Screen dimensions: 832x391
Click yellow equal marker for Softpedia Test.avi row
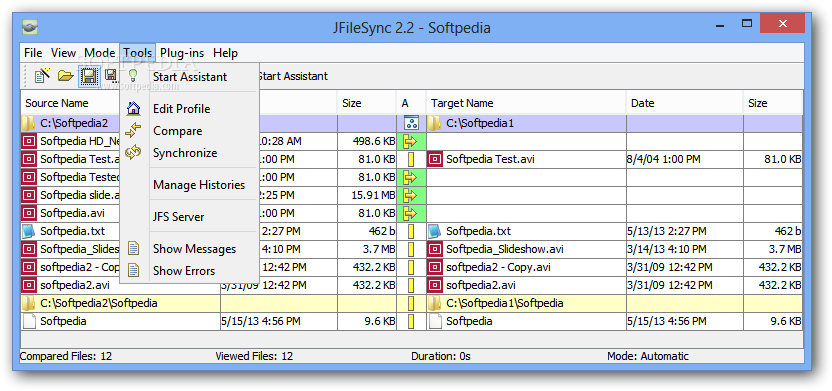[411, 160]
